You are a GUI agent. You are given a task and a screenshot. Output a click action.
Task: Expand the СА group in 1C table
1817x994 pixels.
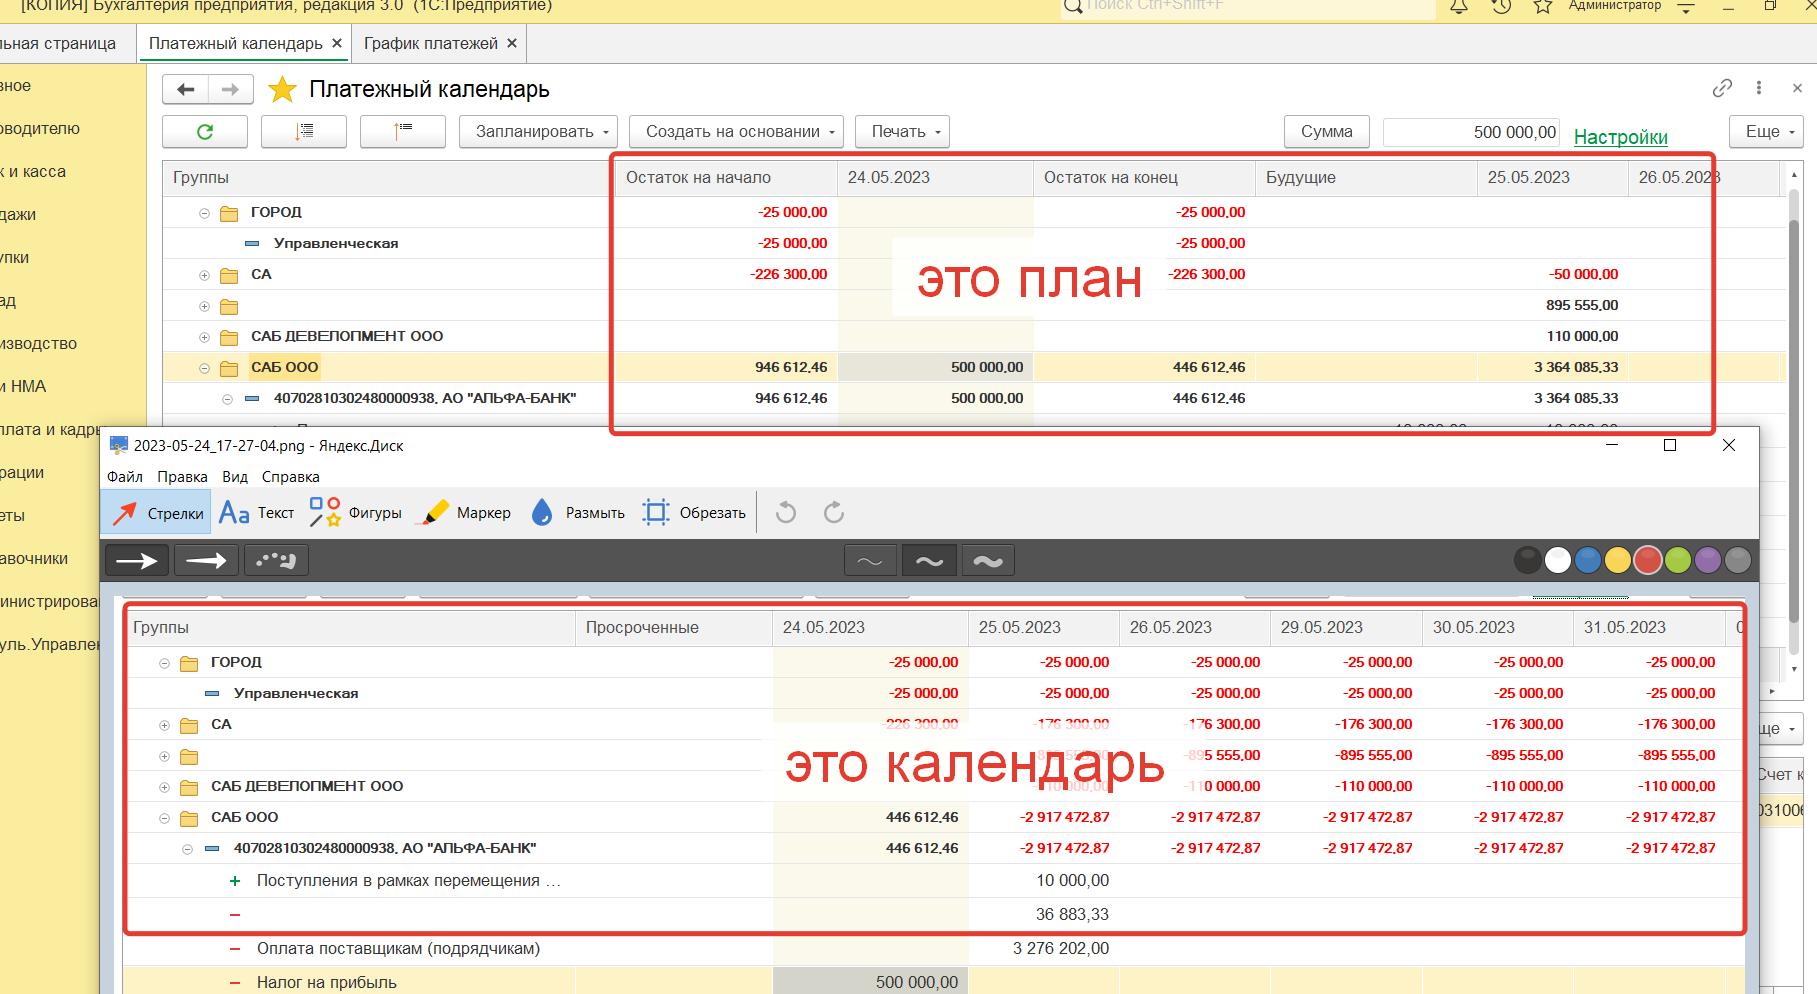click(204, 275)
